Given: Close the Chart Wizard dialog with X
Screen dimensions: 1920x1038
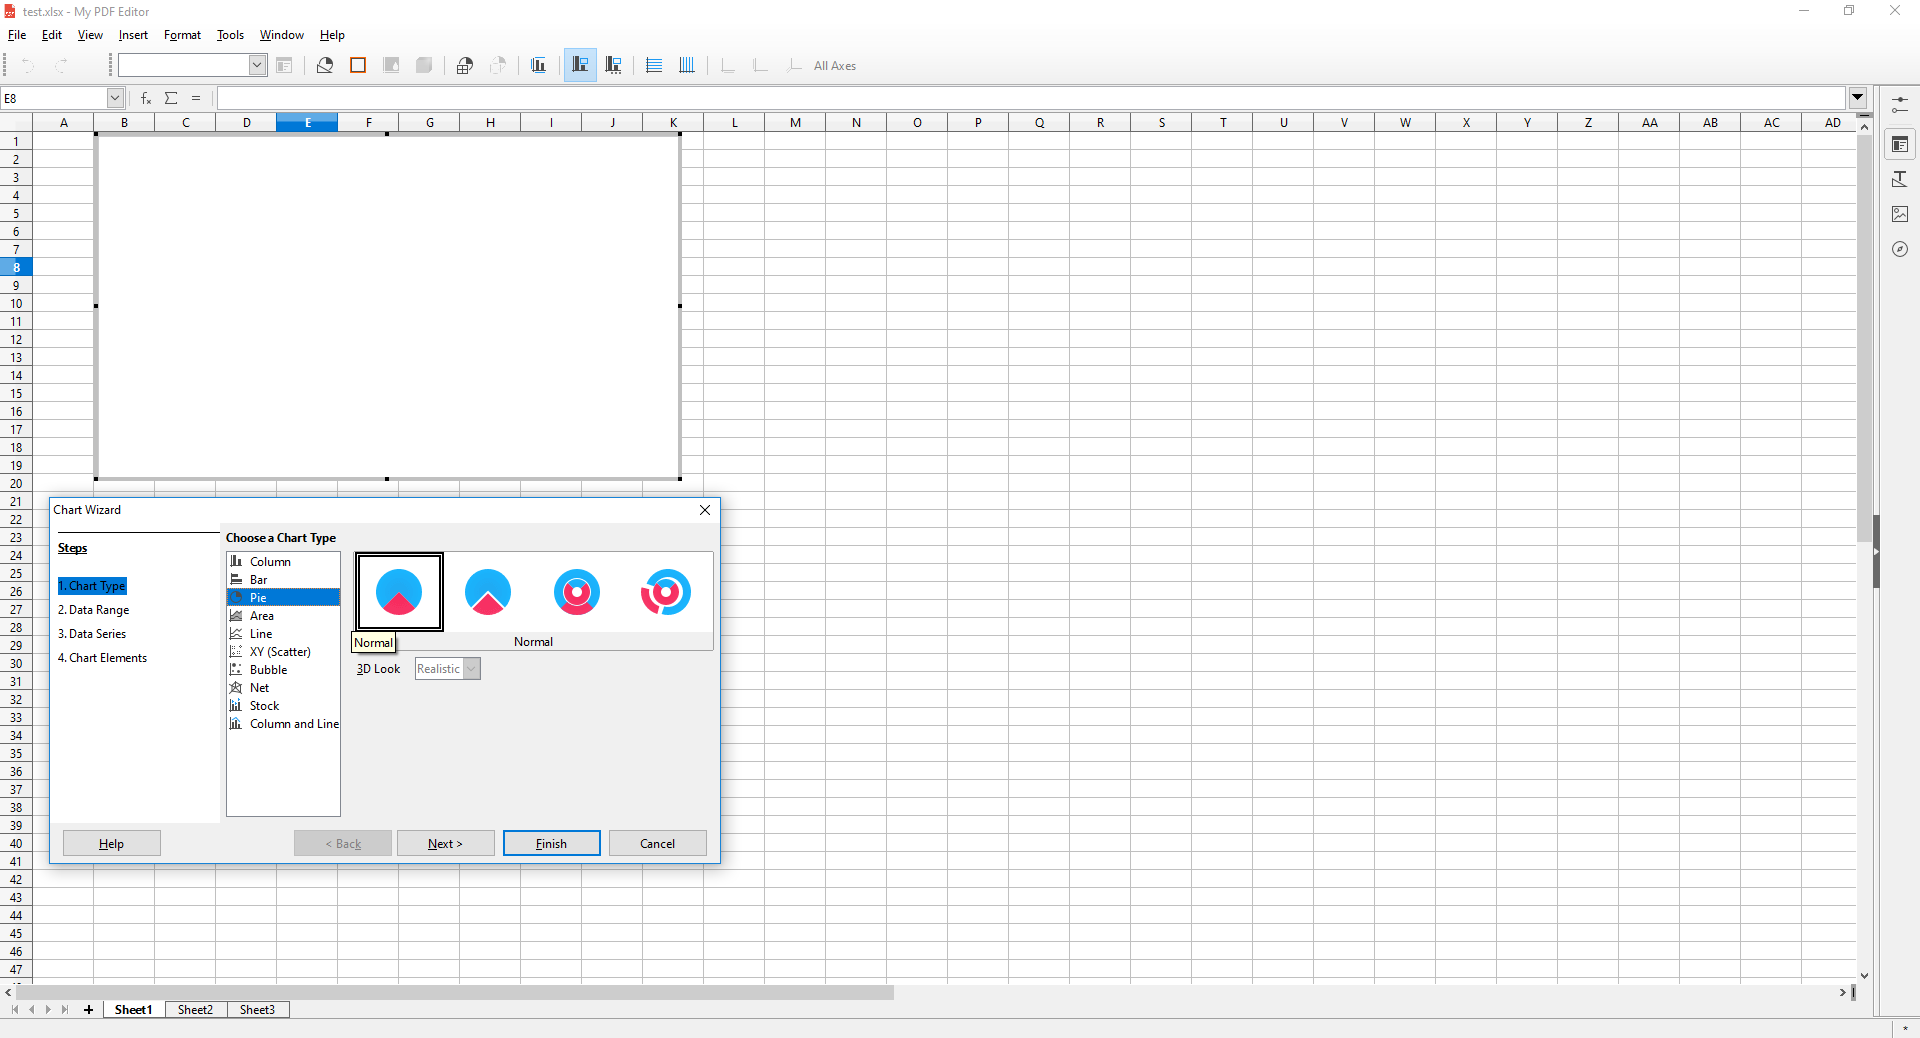Looking at the screenshot, I should (x=705, y=510).
